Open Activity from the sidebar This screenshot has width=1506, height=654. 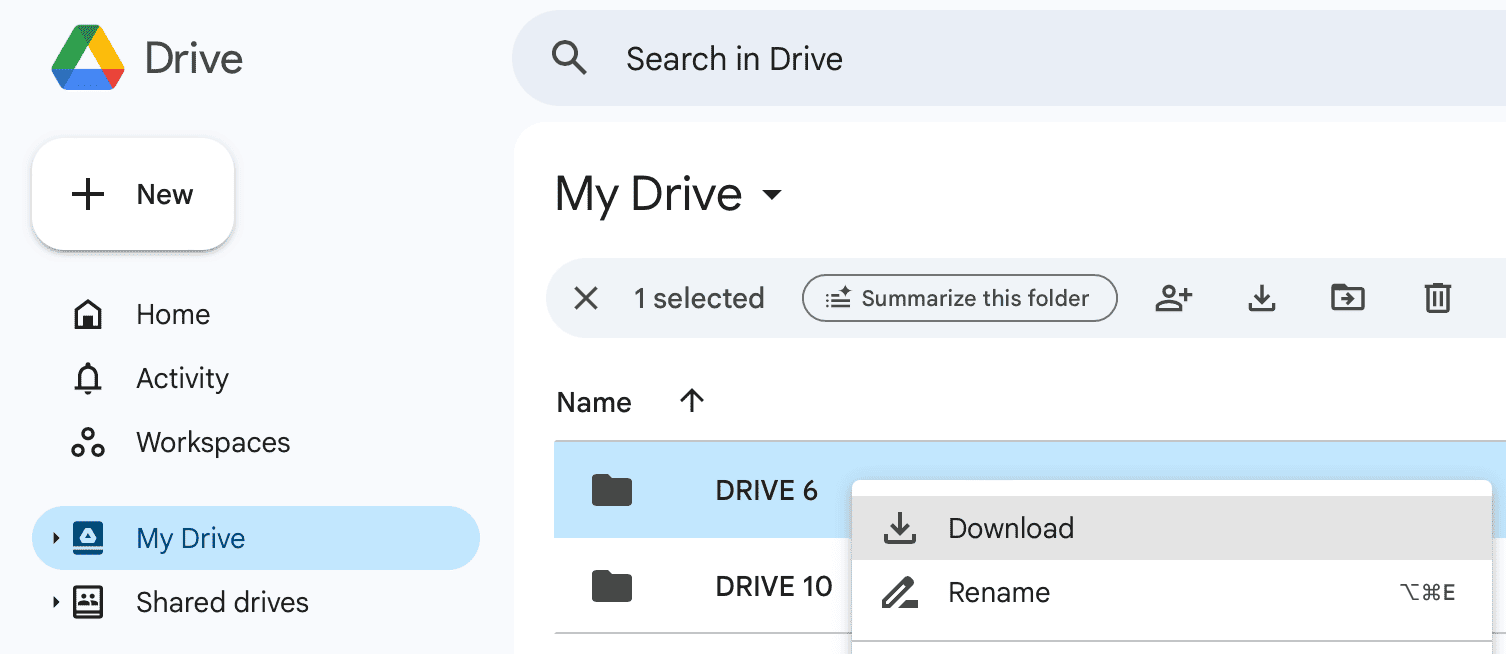pos(182,378)
